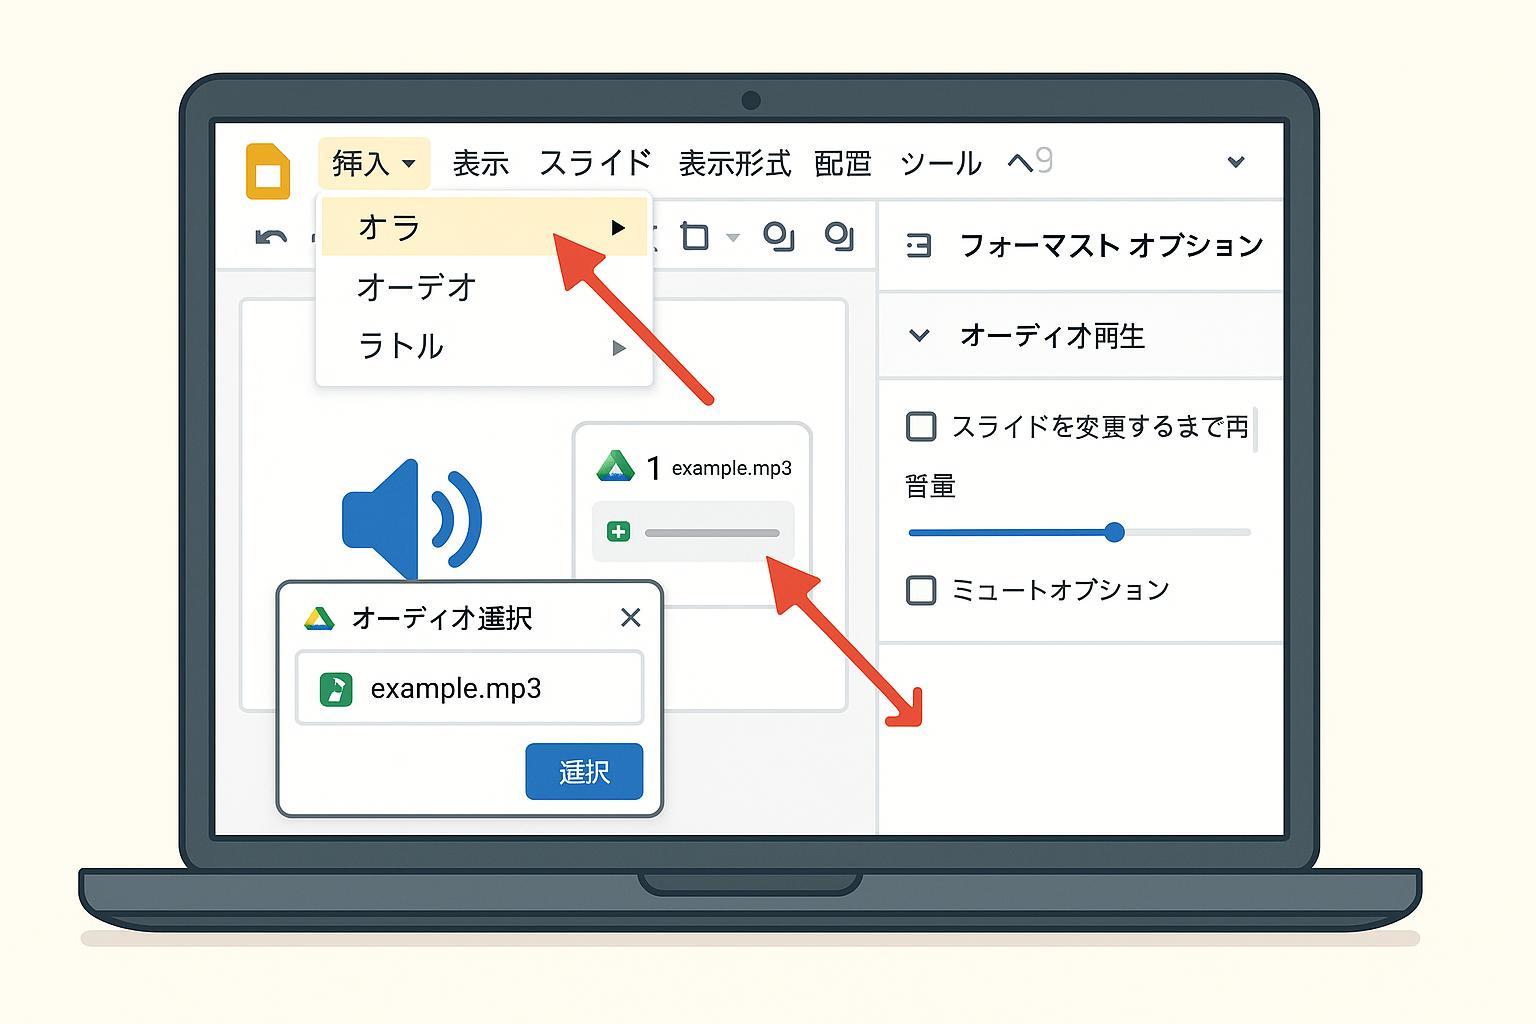This screenshot has height=1024, width=1536.
Task: Open the 挿入 dropdown menu
Action: pyautogui.click(x=373, y=163)
